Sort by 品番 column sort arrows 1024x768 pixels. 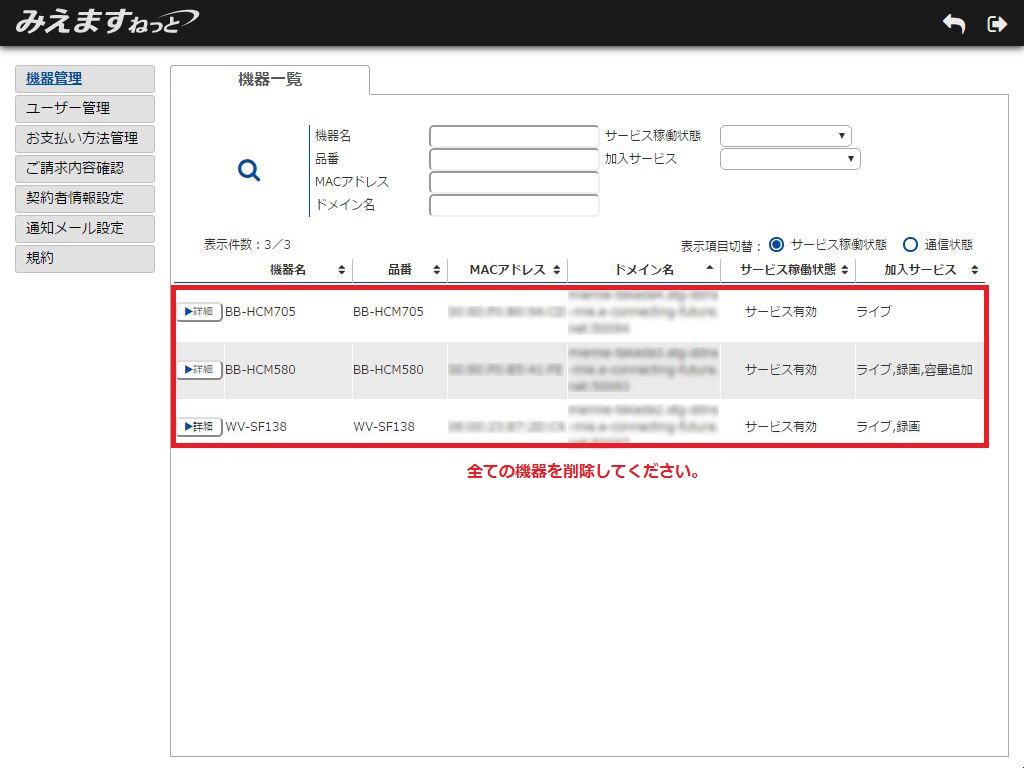(x=436, y=270)
